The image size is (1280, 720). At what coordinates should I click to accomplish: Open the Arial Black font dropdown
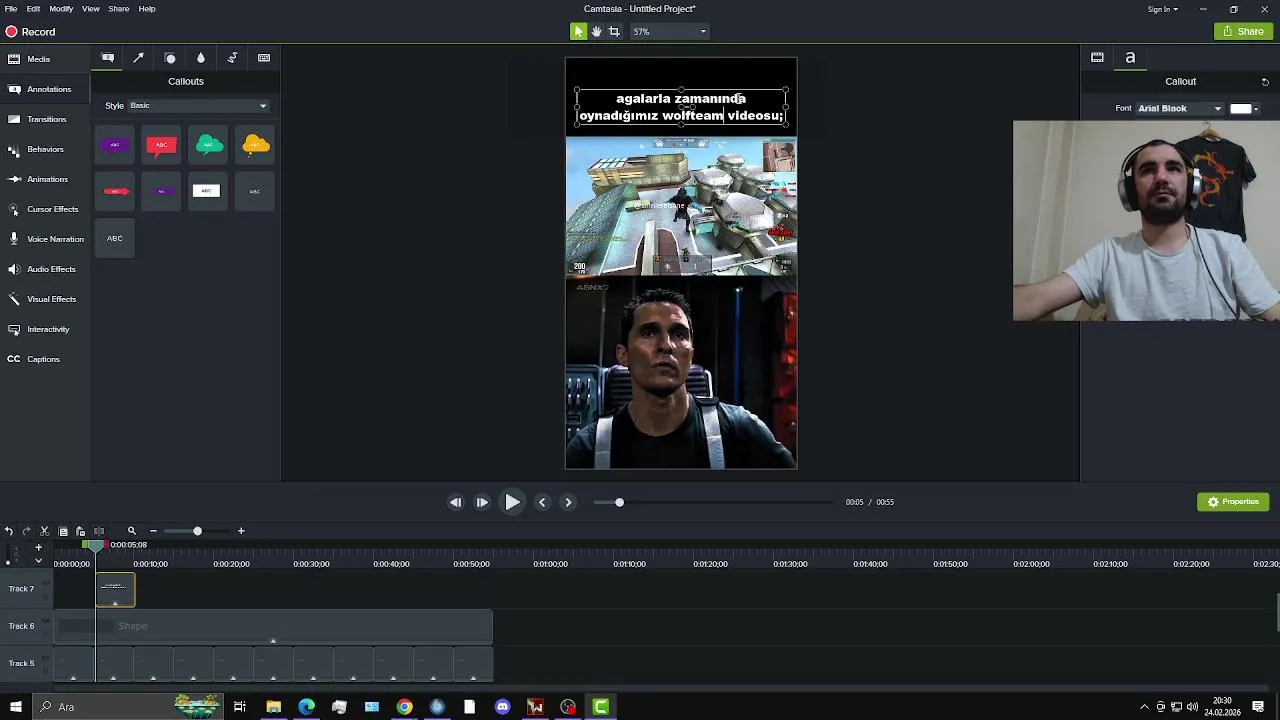click(1180, 109)
